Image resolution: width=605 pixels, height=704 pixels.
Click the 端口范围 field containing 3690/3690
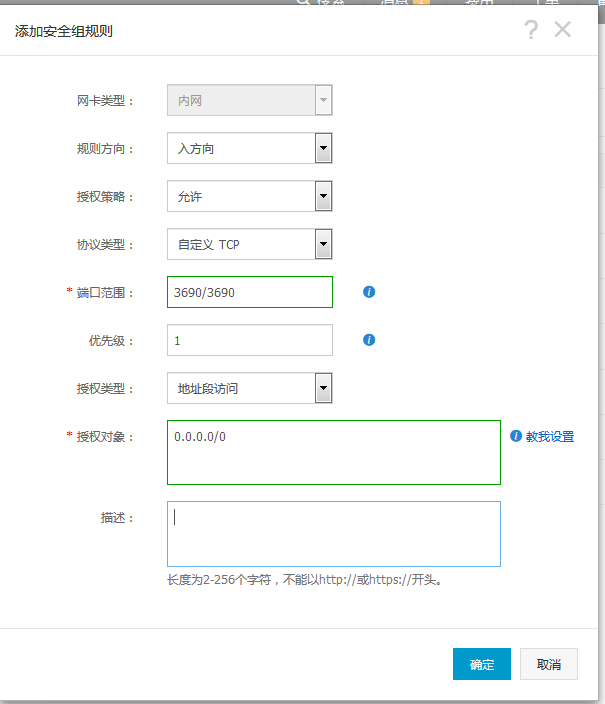pyautogui.click(x=249, y=292)
